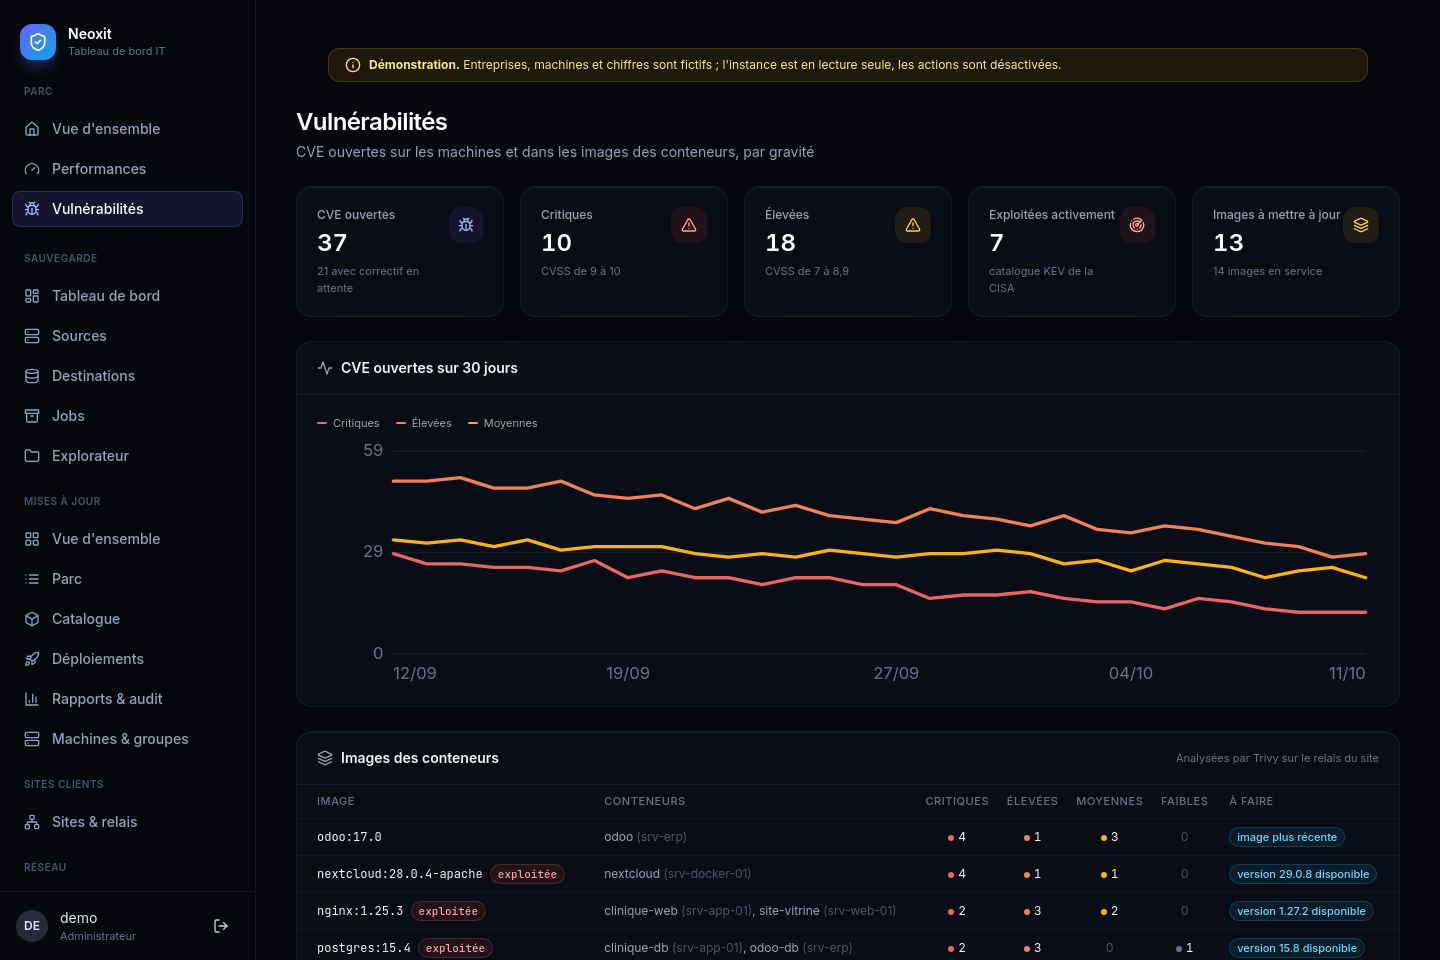The width and height of the screenshot is (1440, 960).
Task: Click the bug icon in CVE ouvertes card
Action: pyautogui.click(x=466, y=225)
